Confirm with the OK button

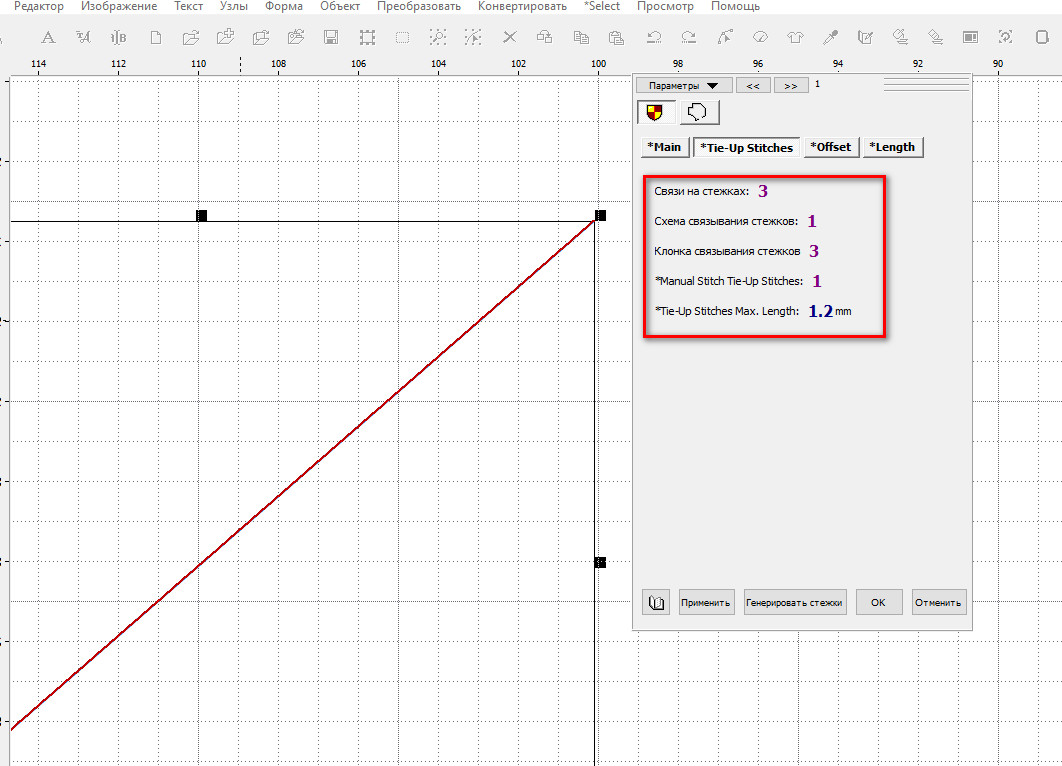[878, 602]
